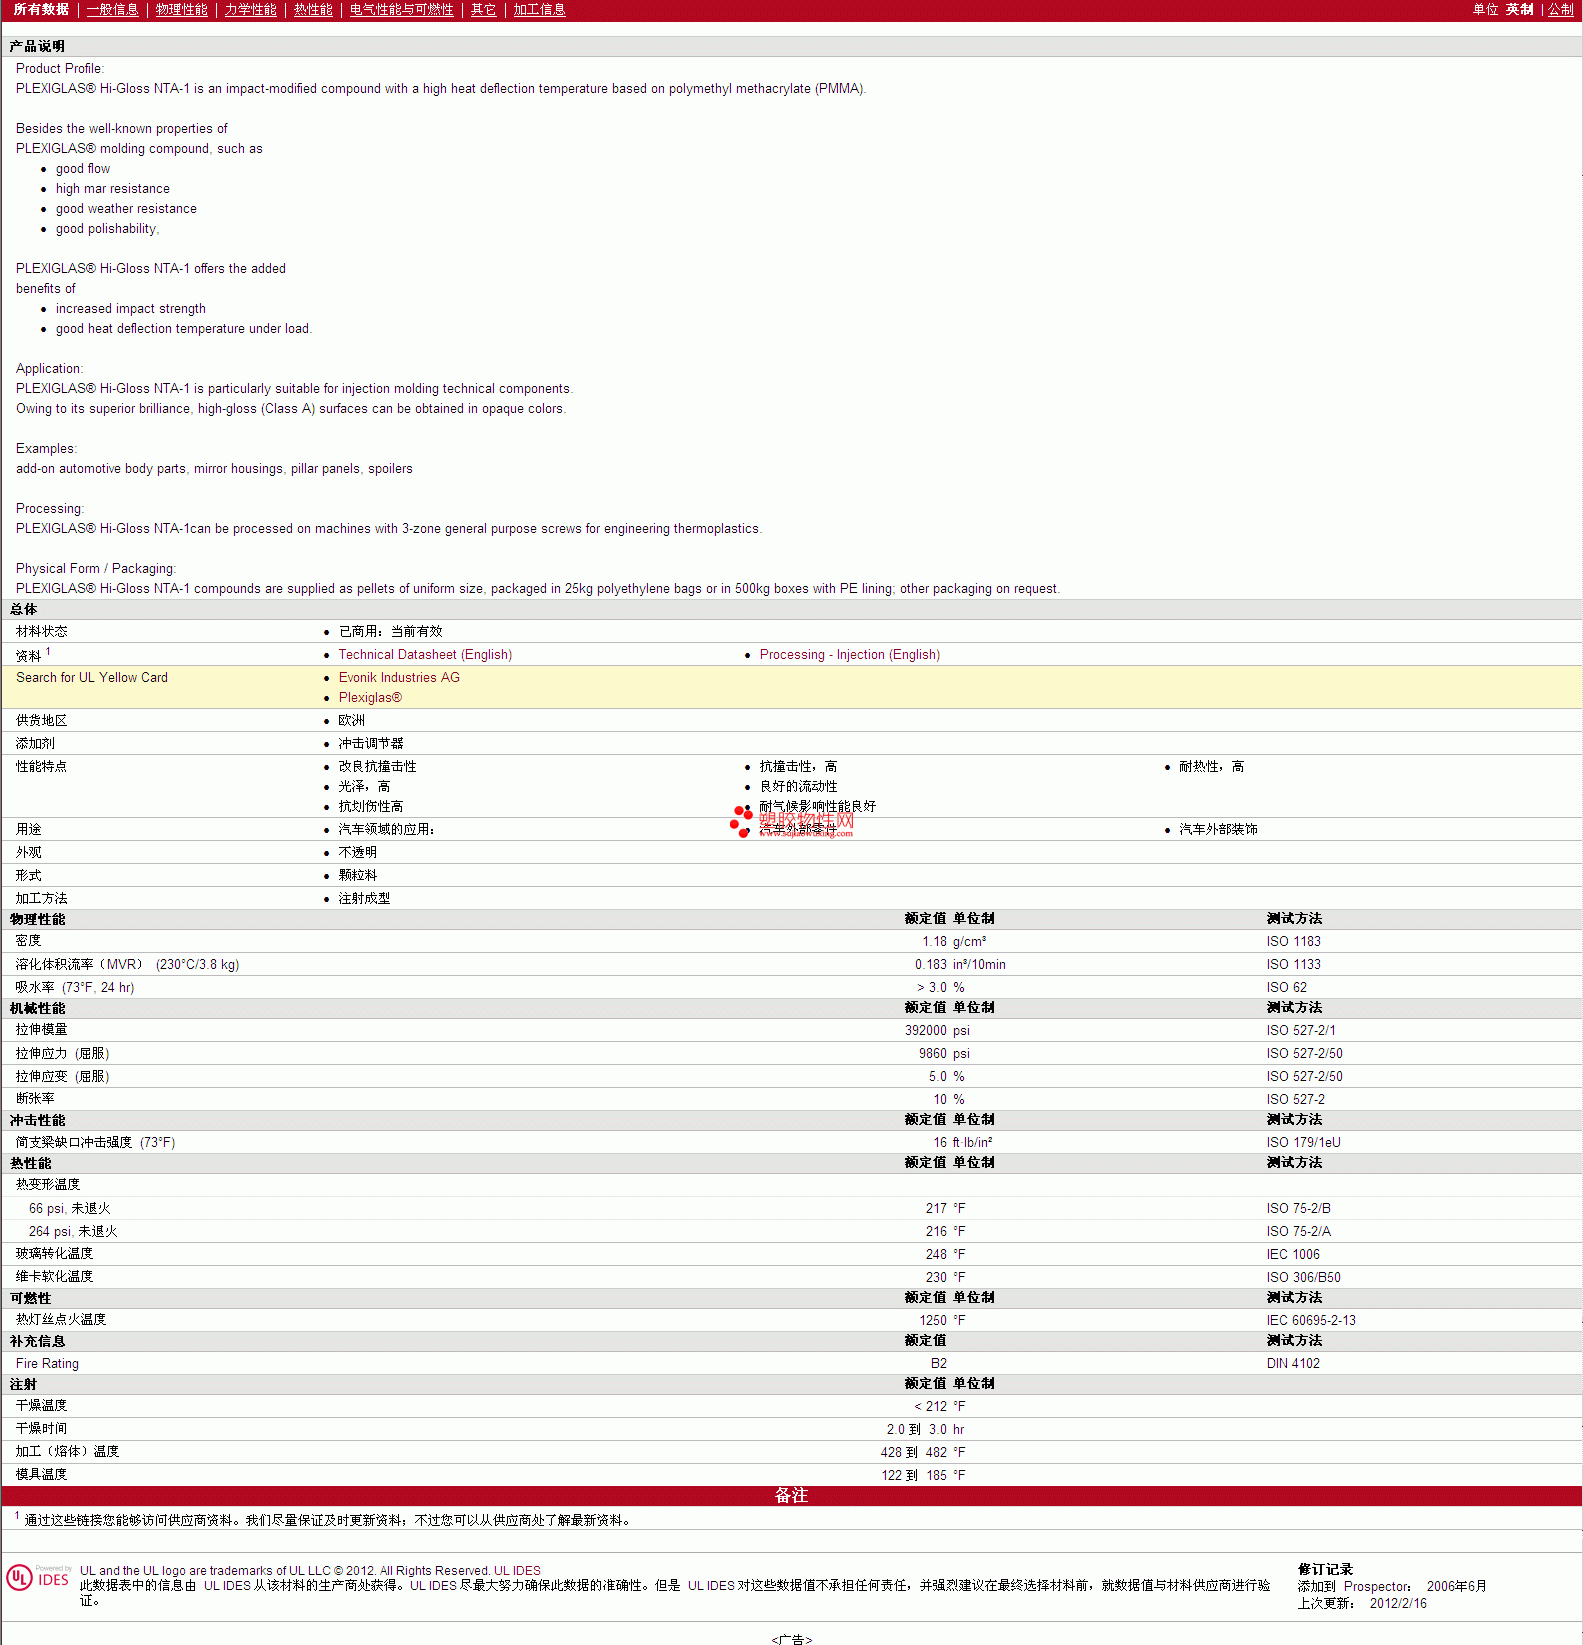1583x1645 pixels.
Task: Click the IEC 60695-2-13 glow wire method
Action: click(x=1311, y=1321)
